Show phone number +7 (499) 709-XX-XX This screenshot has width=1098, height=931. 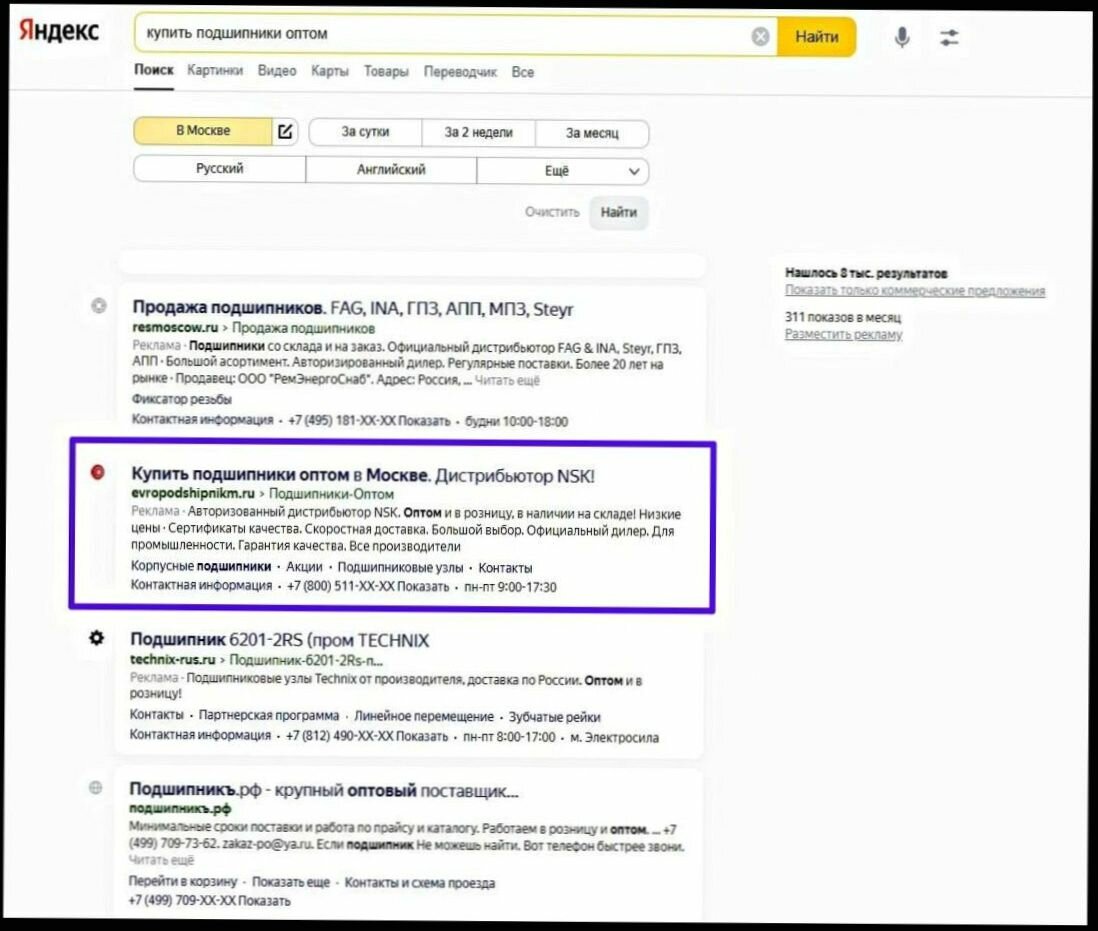pyautogui.click(x=209, y=901)
